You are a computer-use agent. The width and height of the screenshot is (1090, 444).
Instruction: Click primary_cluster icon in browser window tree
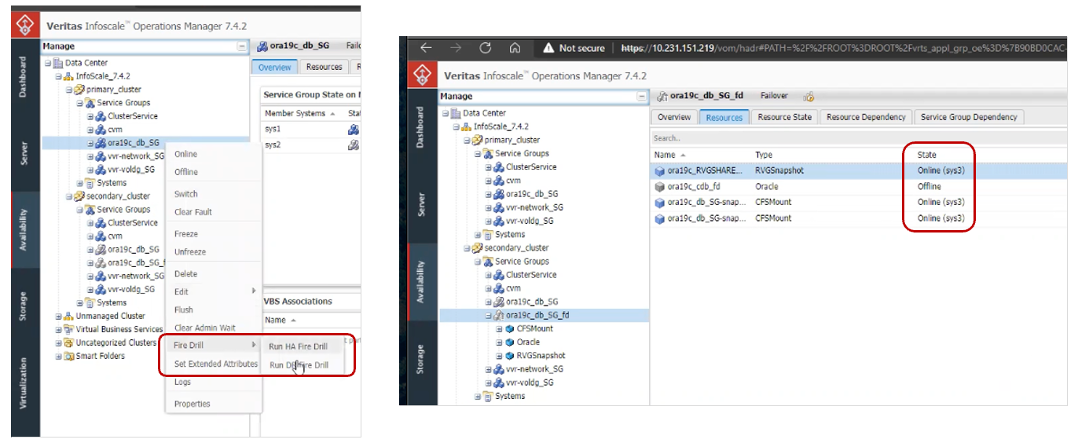478,140
